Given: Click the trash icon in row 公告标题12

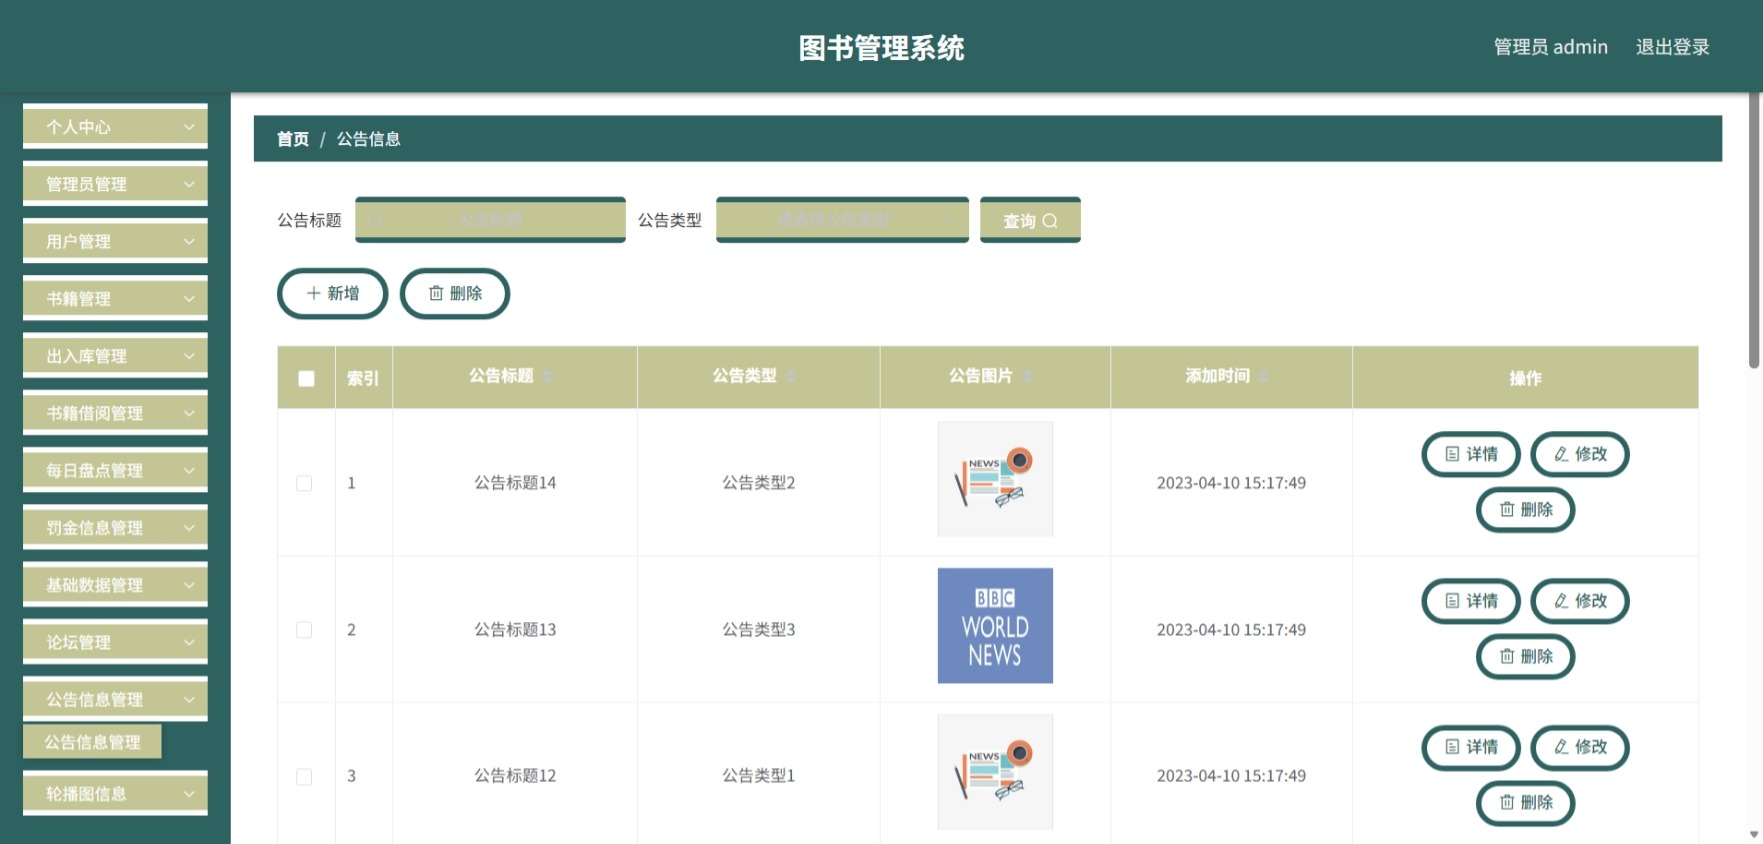Looking at the screenshot, I should 1507,803.
